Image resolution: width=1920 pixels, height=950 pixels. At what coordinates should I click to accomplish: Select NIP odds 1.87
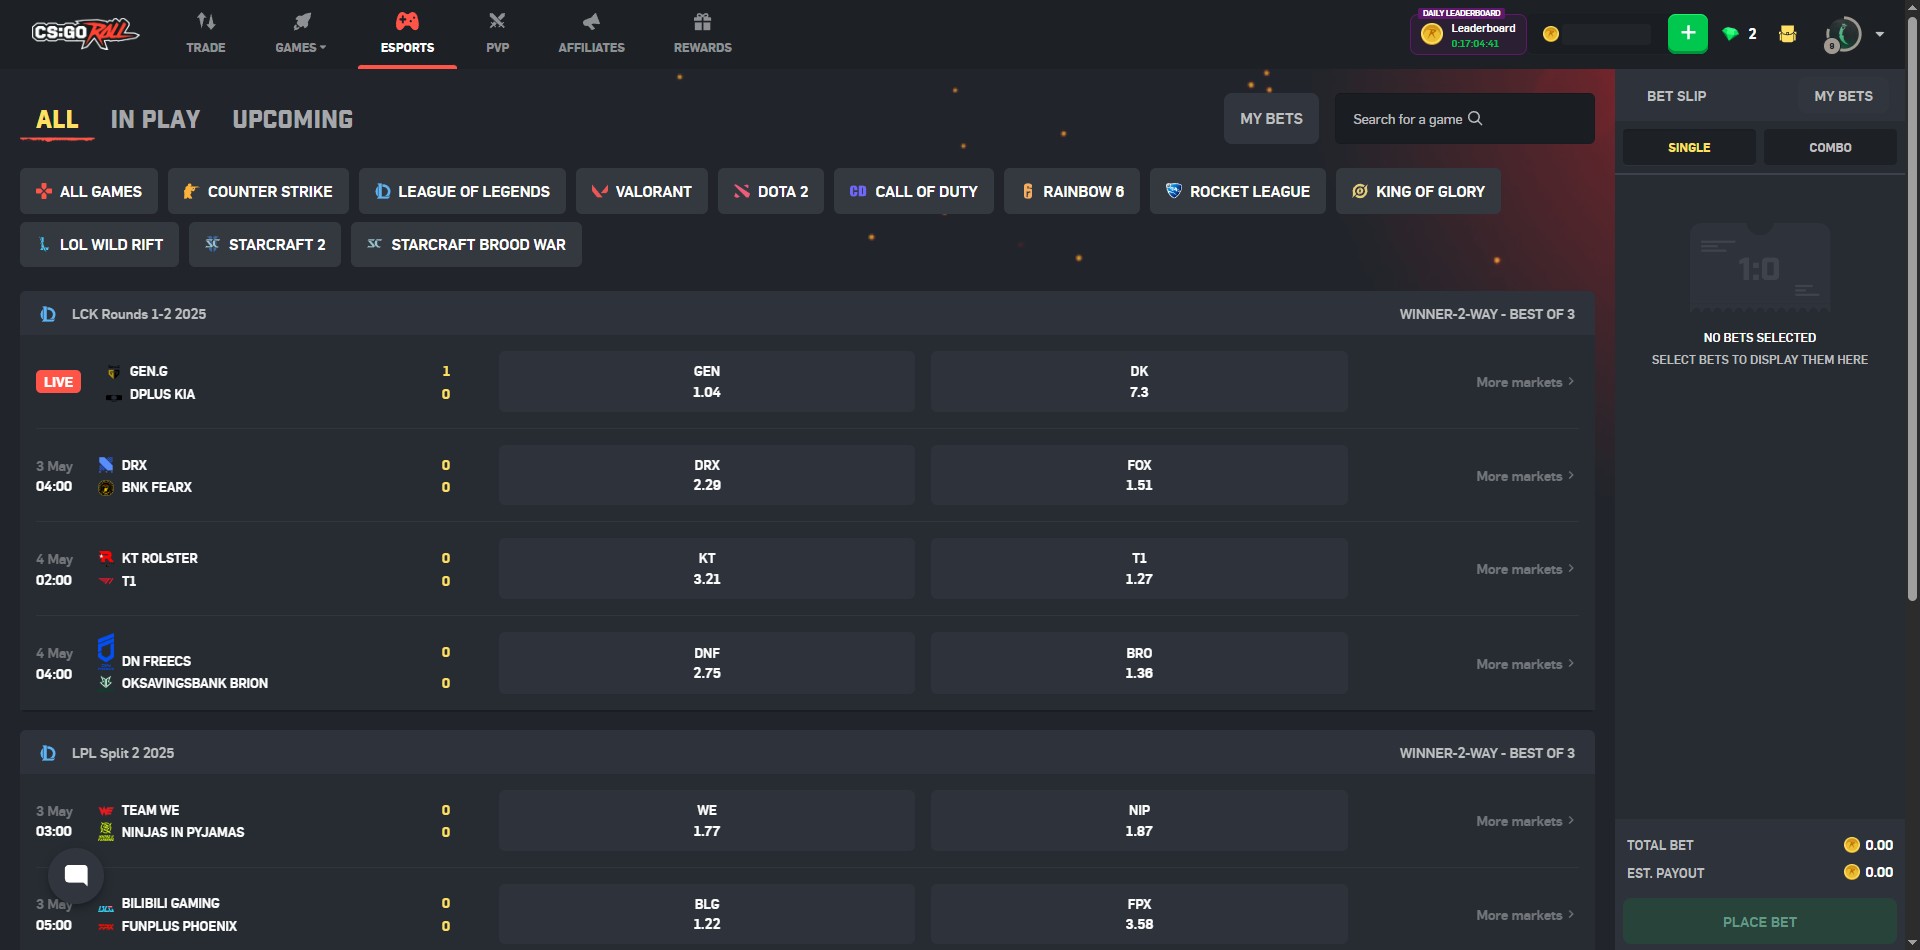pos(1139,820)
